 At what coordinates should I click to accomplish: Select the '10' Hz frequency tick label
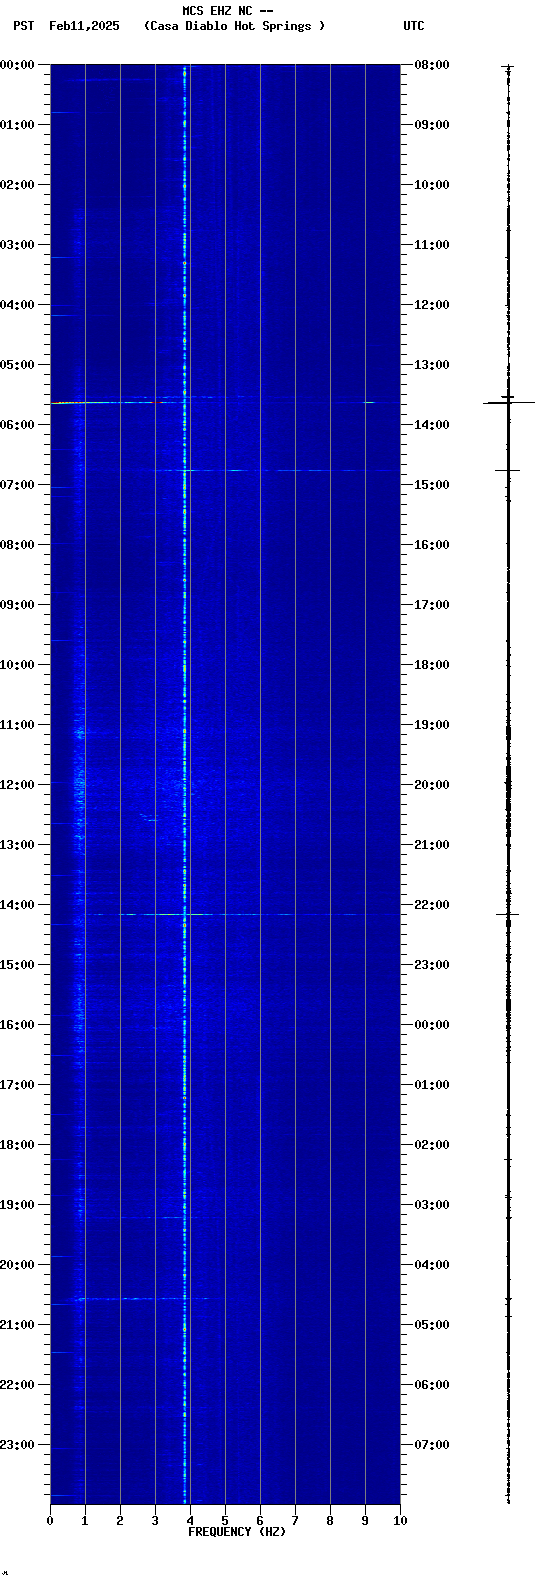click(400, 1521)
